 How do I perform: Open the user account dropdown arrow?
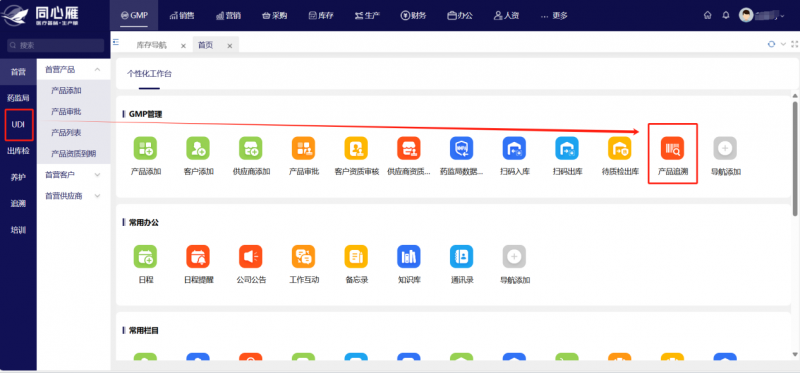tap(783, 16)
